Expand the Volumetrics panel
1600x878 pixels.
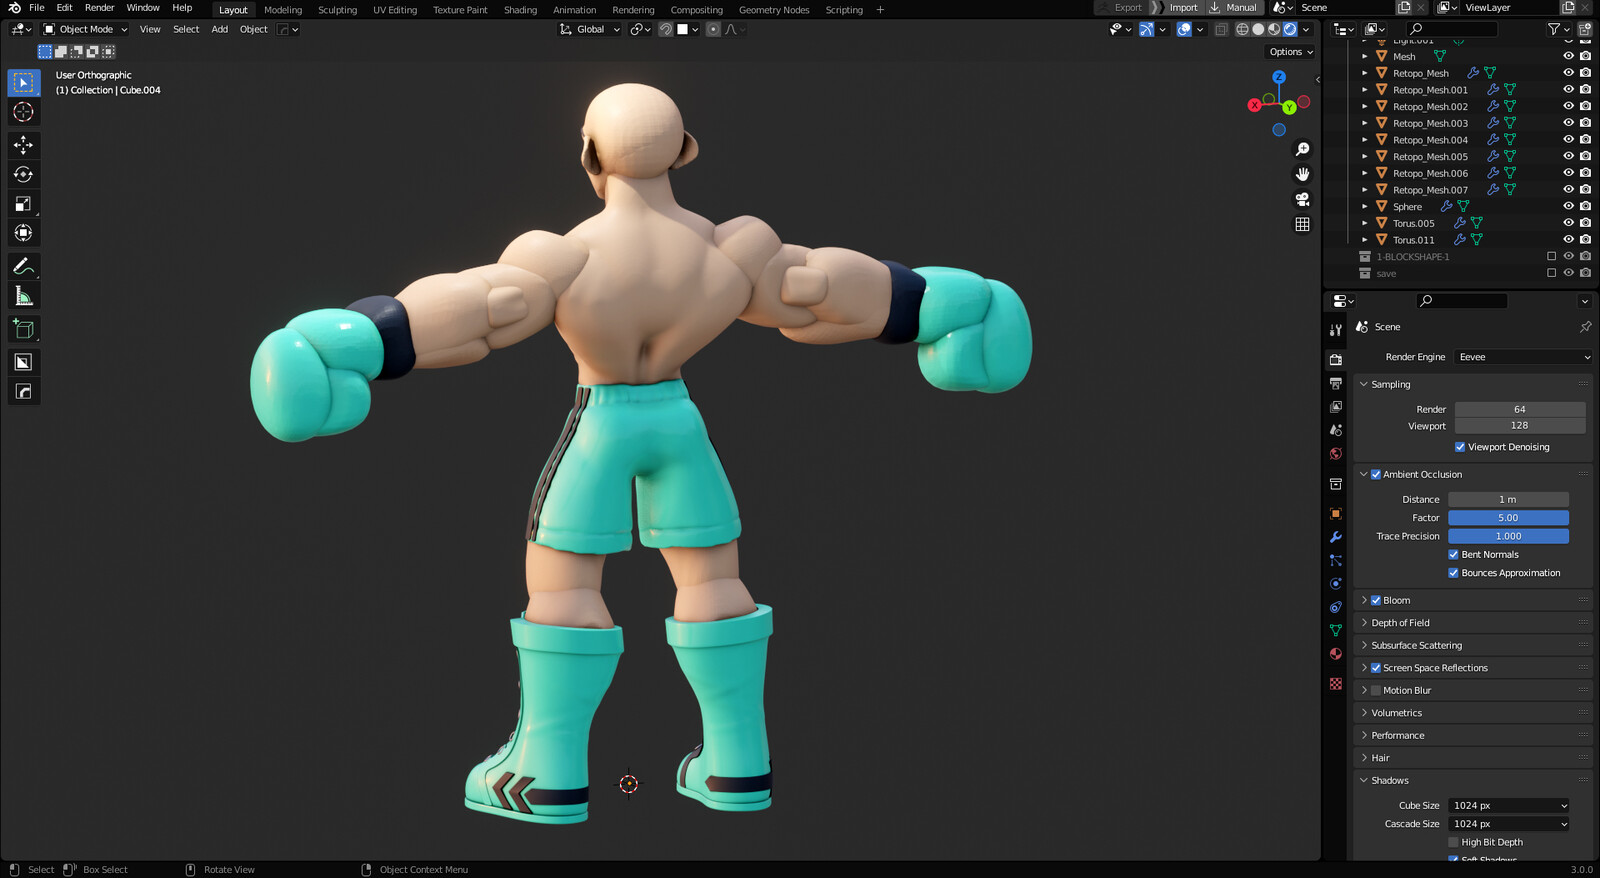(x=1472, y=713)
